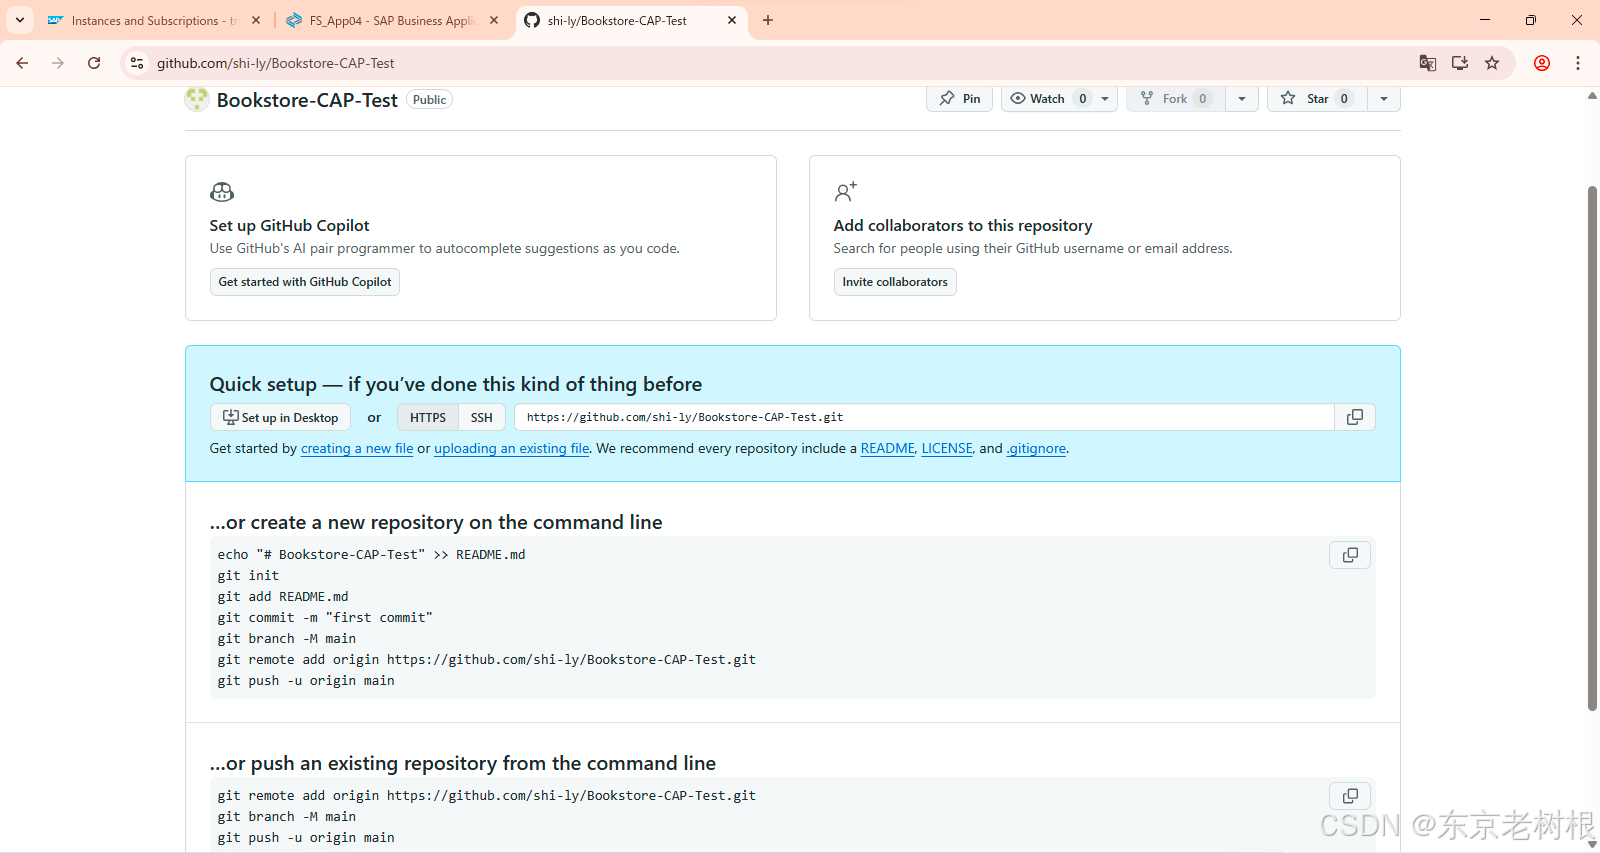The height and width of the screenshot is (853, 1600).
Task: Click the add collaborators person icon
Action: pos(846,191)
